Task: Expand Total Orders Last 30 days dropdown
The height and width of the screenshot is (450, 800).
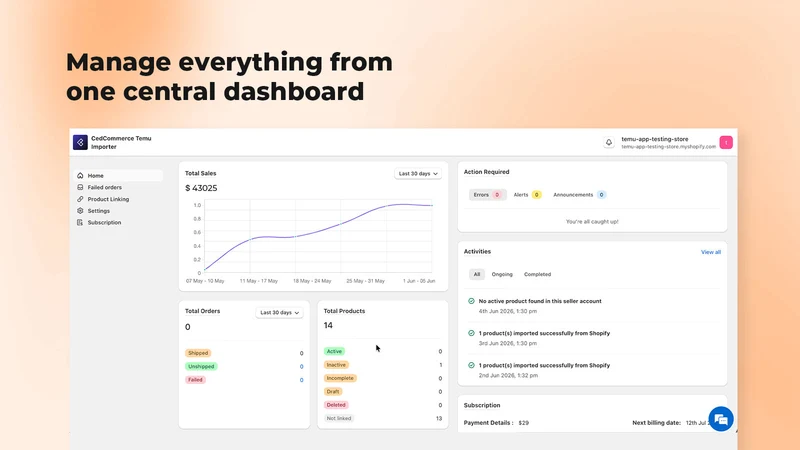Action: (279, 312)
